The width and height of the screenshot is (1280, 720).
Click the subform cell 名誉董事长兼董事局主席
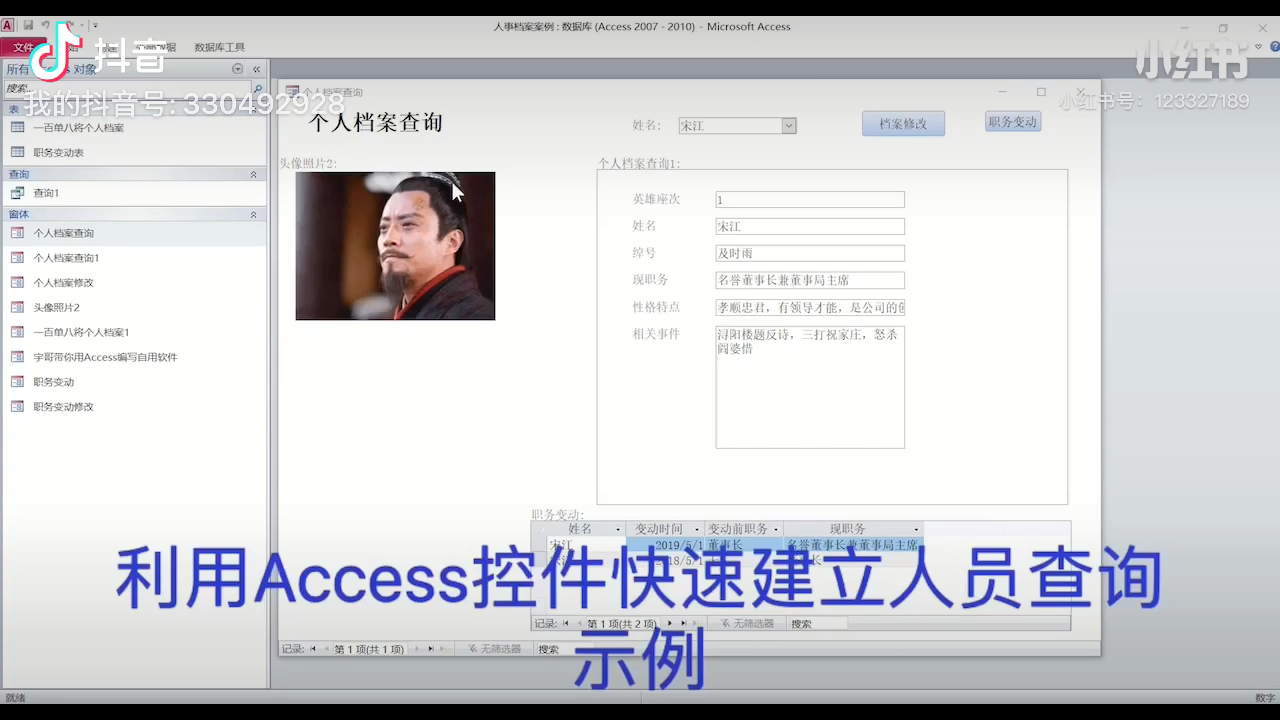[853, 545]
